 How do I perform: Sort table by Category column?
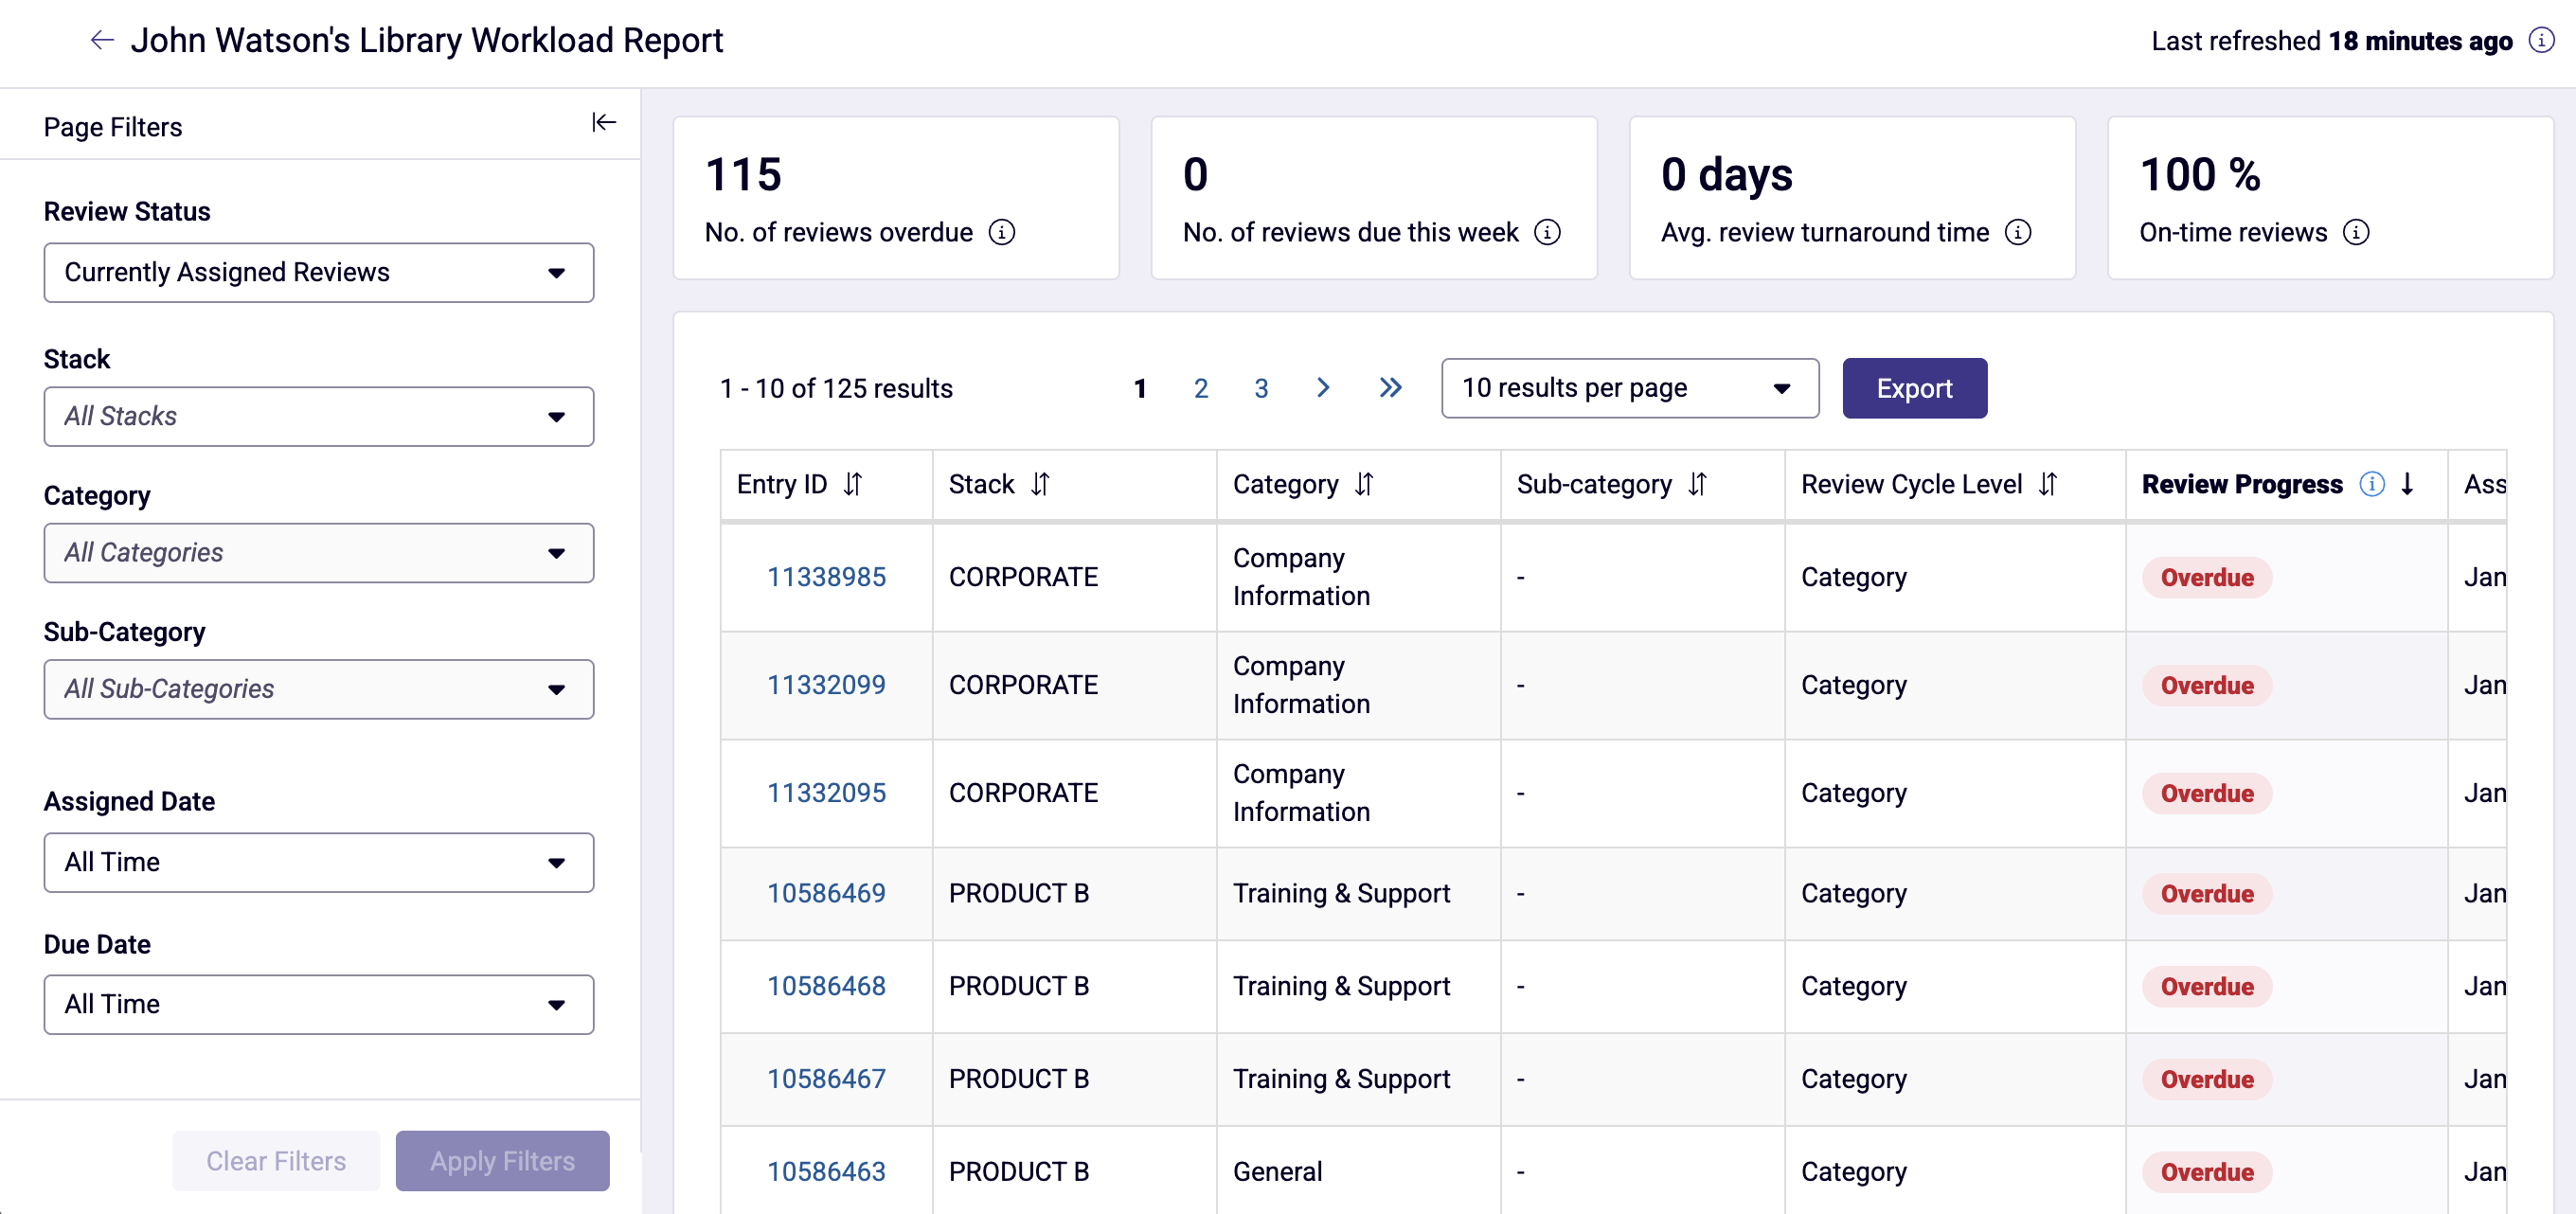point(1364,484)
